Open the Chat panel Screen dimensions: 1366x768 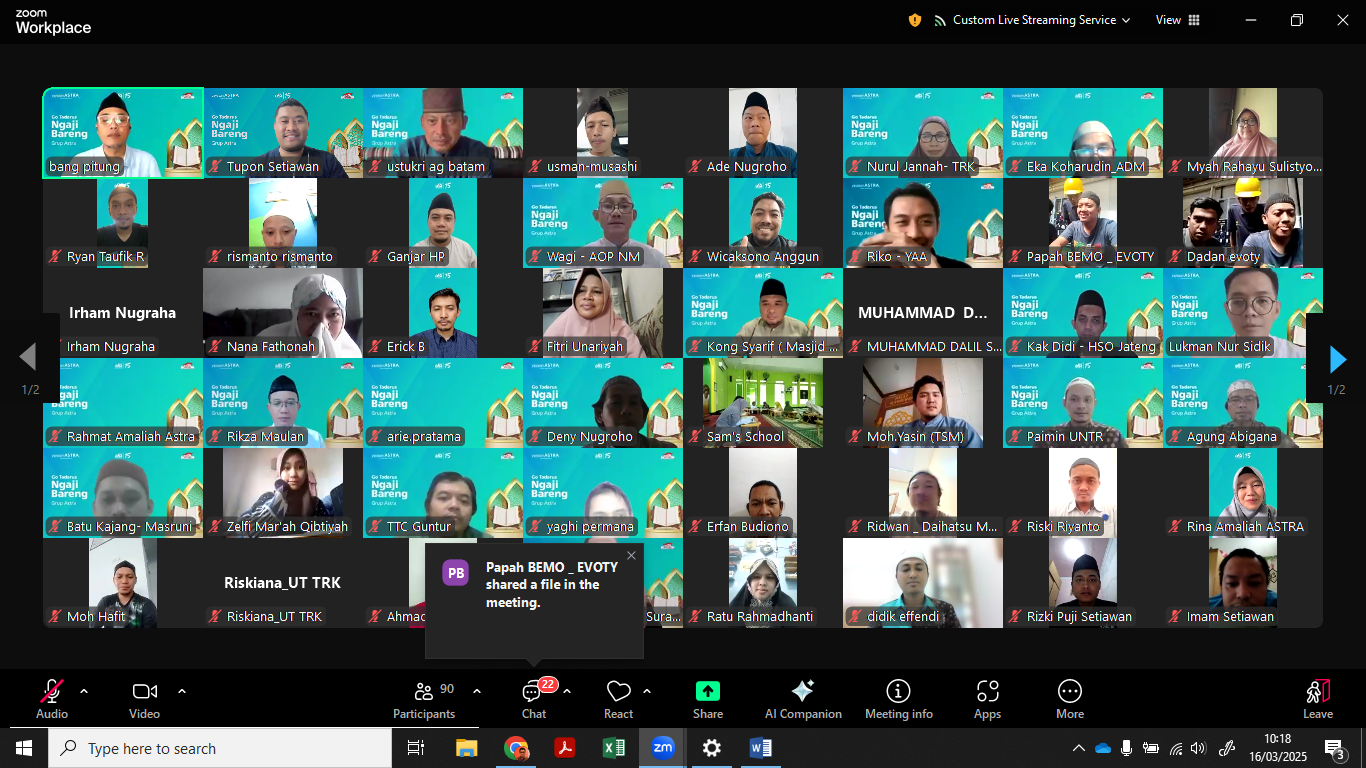[533, 699]
